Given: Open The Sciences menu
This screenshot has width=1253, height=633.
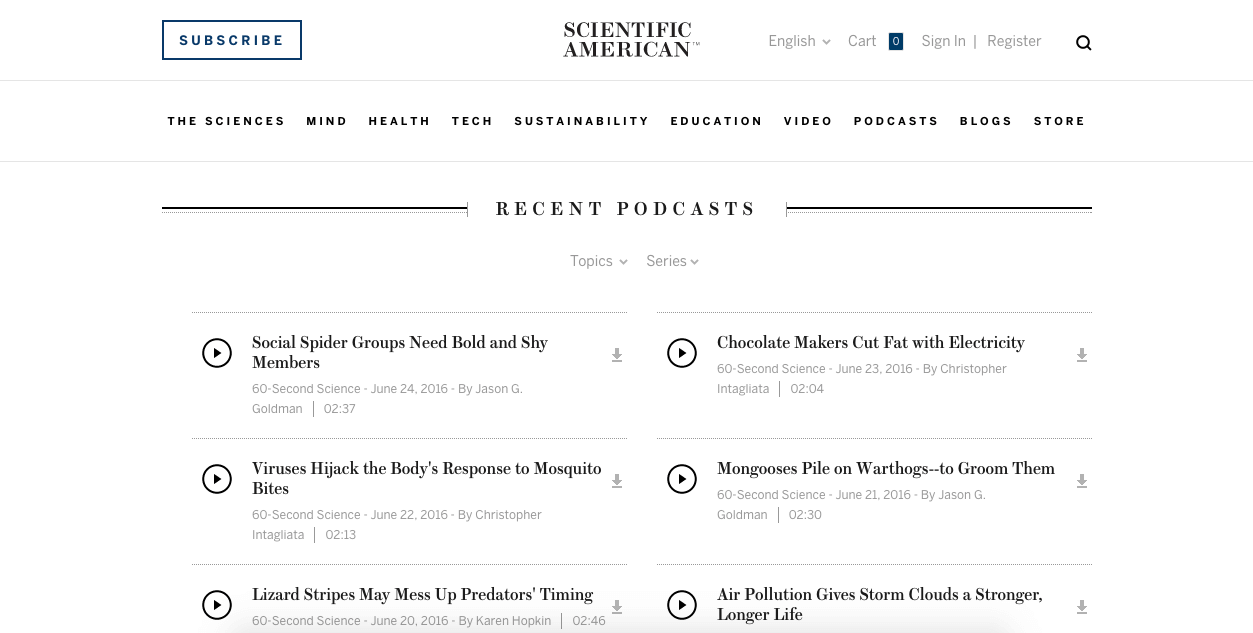Looking at the screenshot, I should point(226,121).
